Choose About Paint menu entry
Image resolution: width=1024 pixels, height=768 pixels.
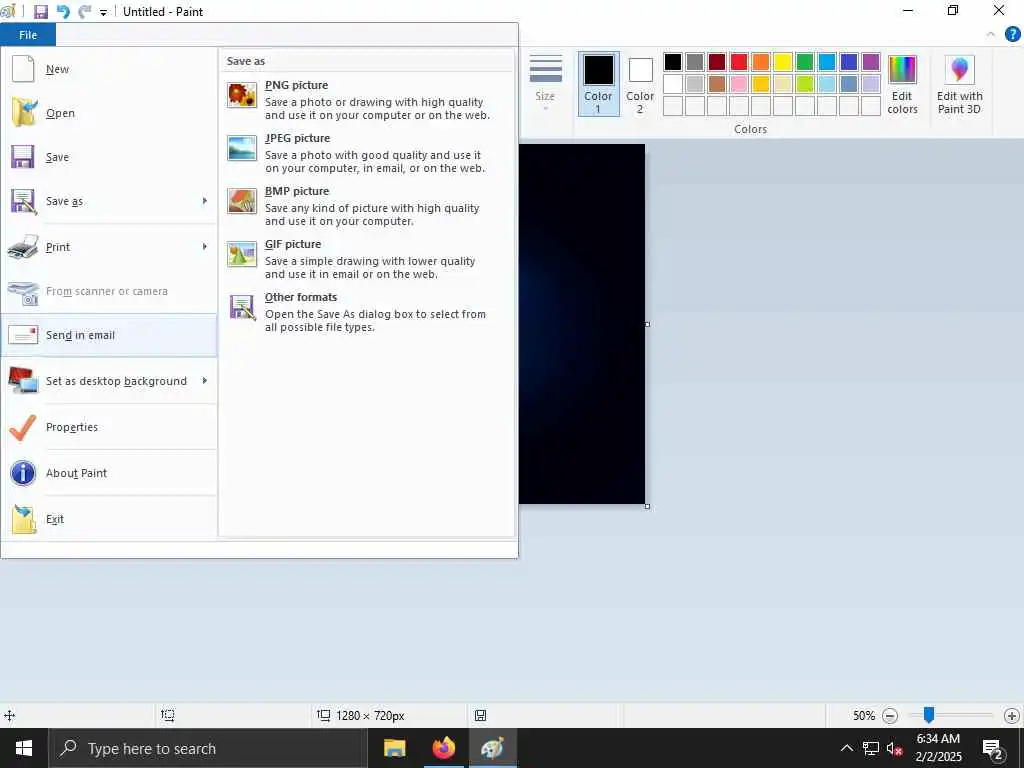pos(108,473)
